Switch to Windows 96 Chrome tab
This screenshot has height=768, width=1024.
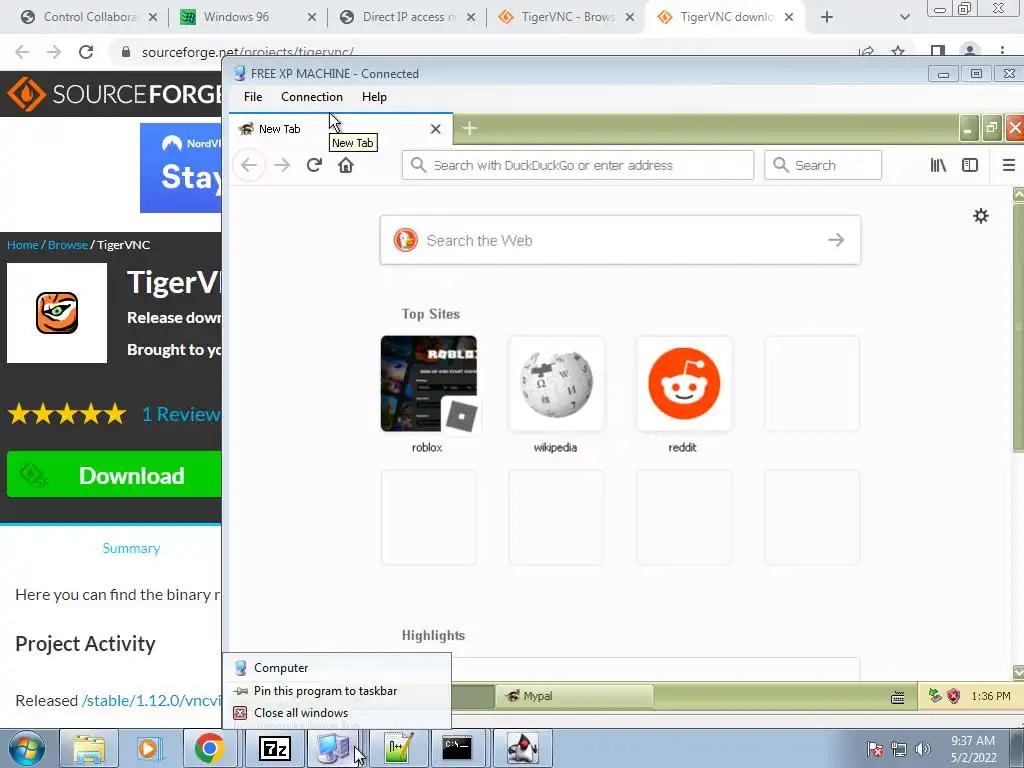click(248, 17)
